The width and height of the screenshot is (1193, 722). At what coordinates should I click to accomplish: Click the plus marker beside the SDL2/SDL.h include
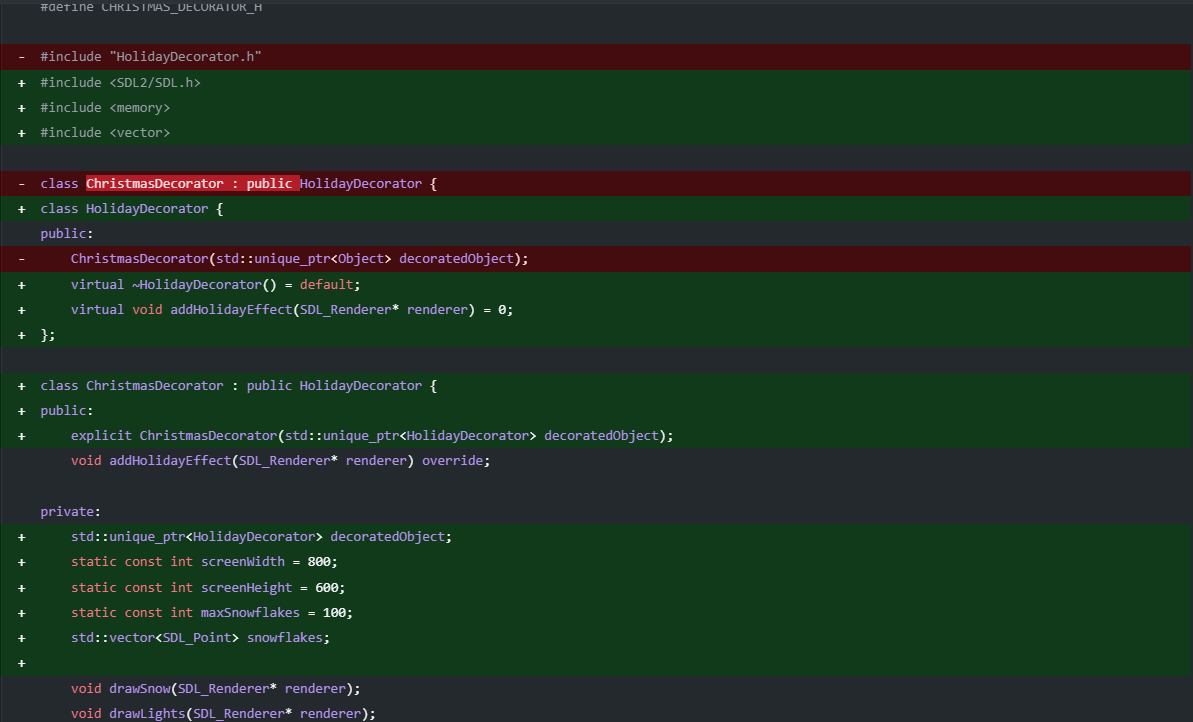(21, 82)
